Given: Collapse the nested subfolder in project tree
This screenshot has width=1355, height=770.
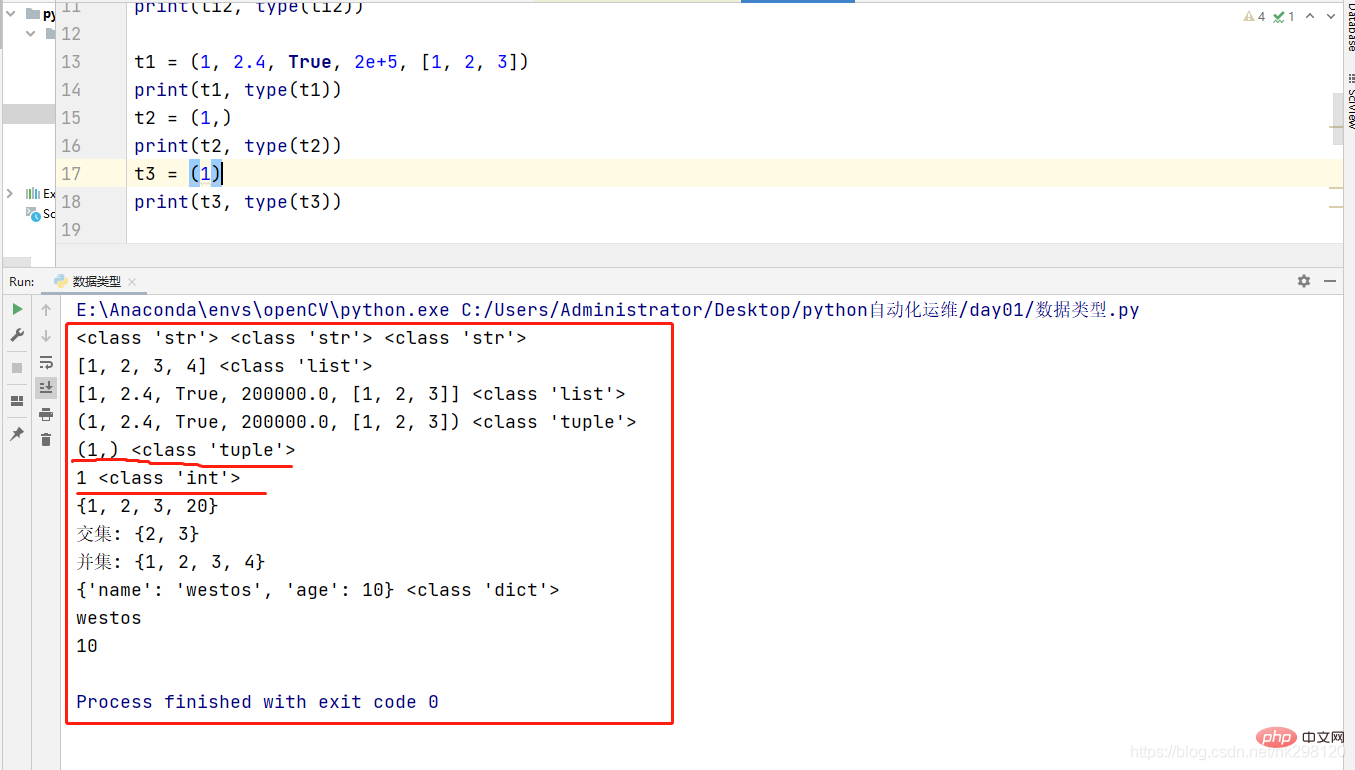Looking at the screenshot, I should 31,34.
